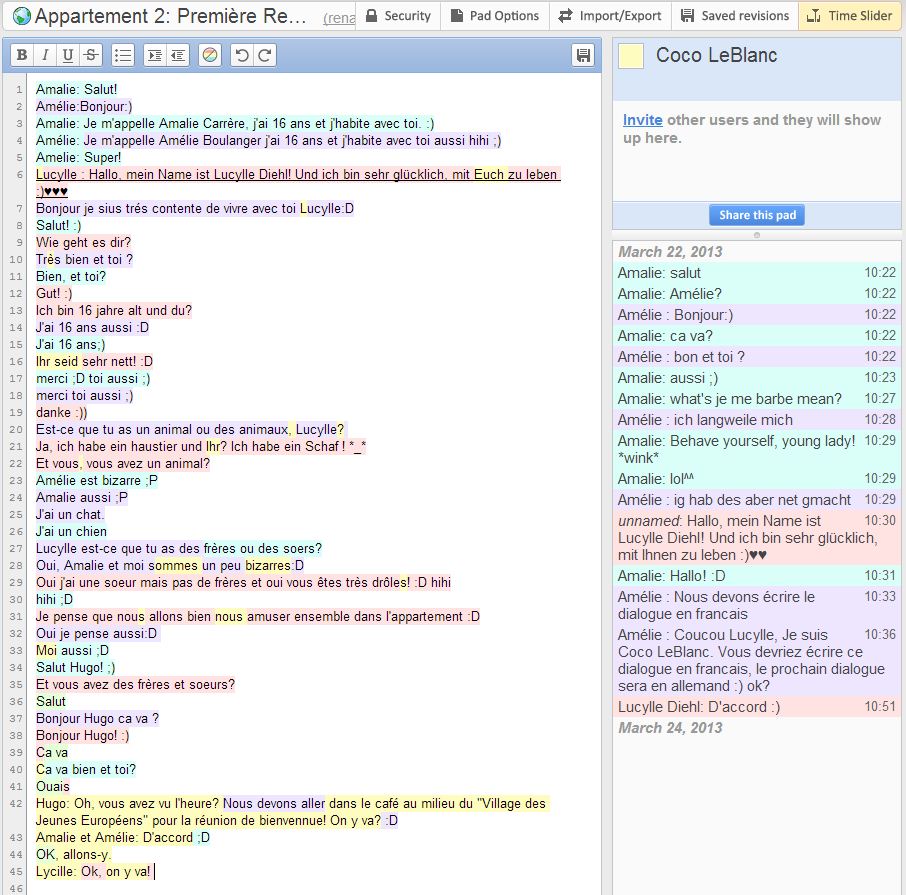Viewport: 906px width, 895px height.
Task: Open the Time Slider
Action: click(x=849, y=16)
